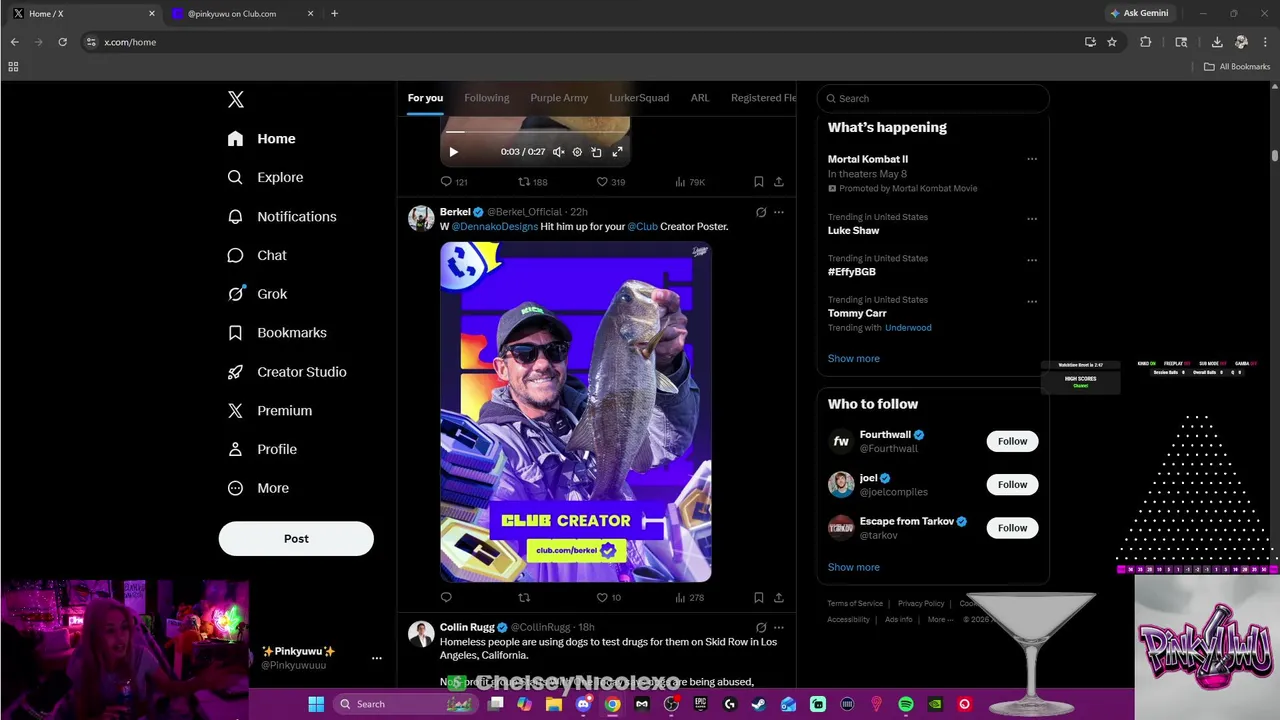Open the Grok icon on Collin Rugg's post
This screenshot has height=720, width=1280.
pos(761,627)
